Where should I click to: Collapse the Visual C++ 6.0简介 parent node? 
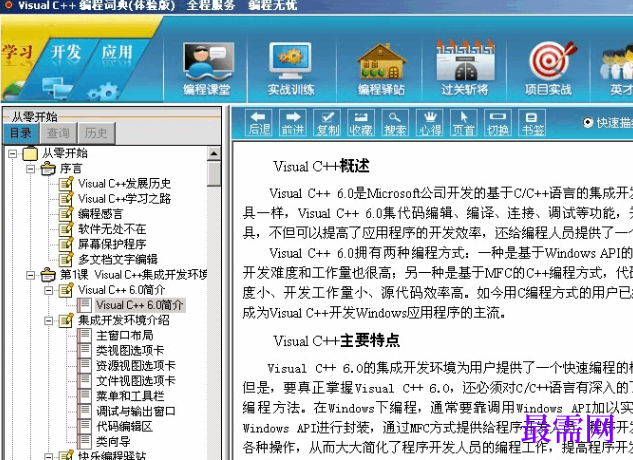pos(48,290)
